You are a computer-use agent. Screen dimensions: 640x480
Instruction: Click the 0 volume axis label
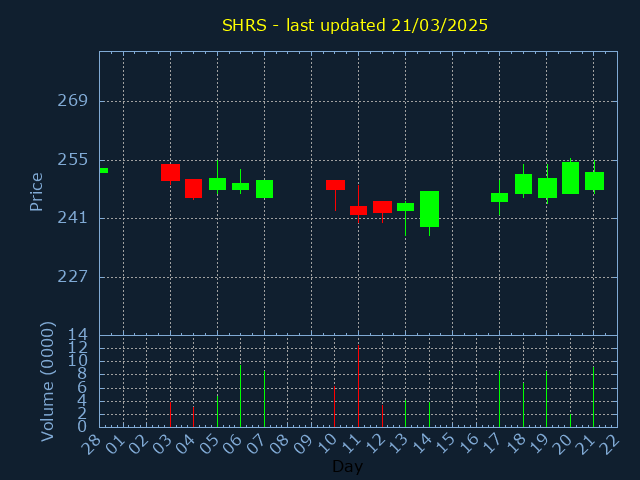tap(82, 427)
